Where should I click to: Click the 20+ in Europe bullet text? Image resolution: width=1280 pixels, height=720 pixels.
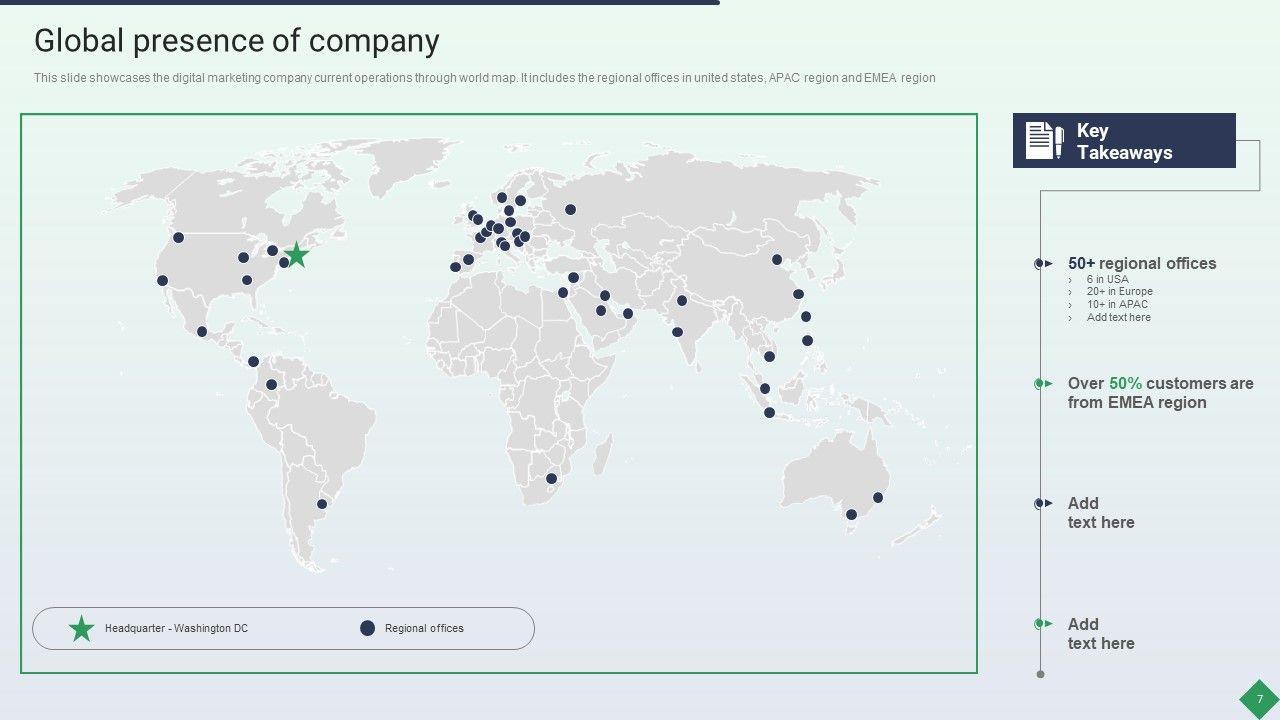[x=1119, y=292]
